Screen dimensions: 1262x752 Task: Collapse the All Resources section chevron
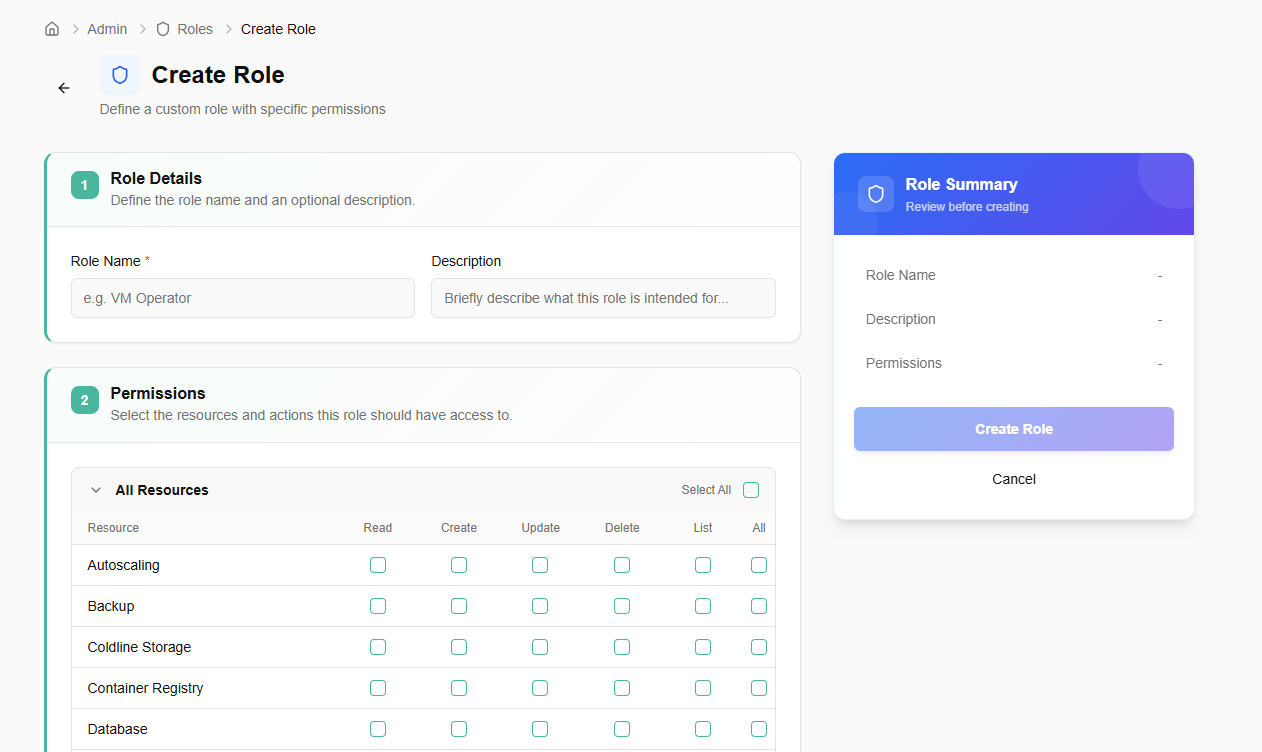point(96,490)
